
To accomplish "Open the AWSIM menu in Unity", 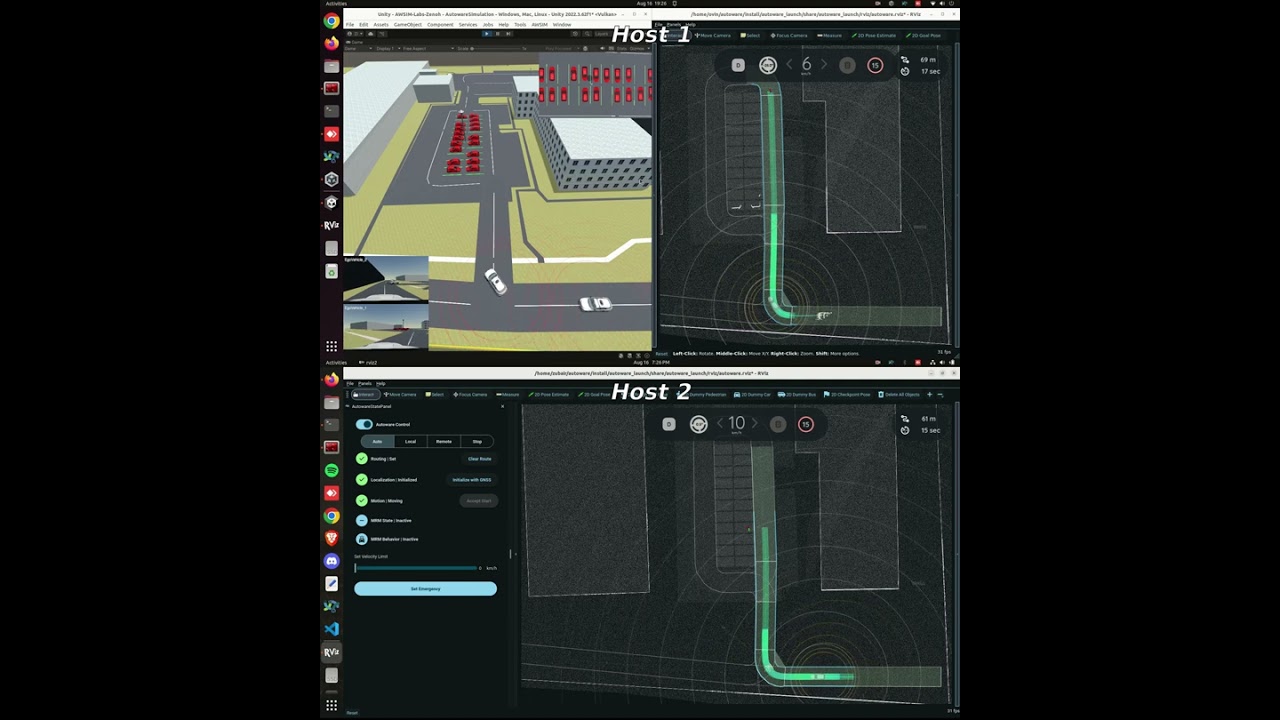I will (539, 24).
